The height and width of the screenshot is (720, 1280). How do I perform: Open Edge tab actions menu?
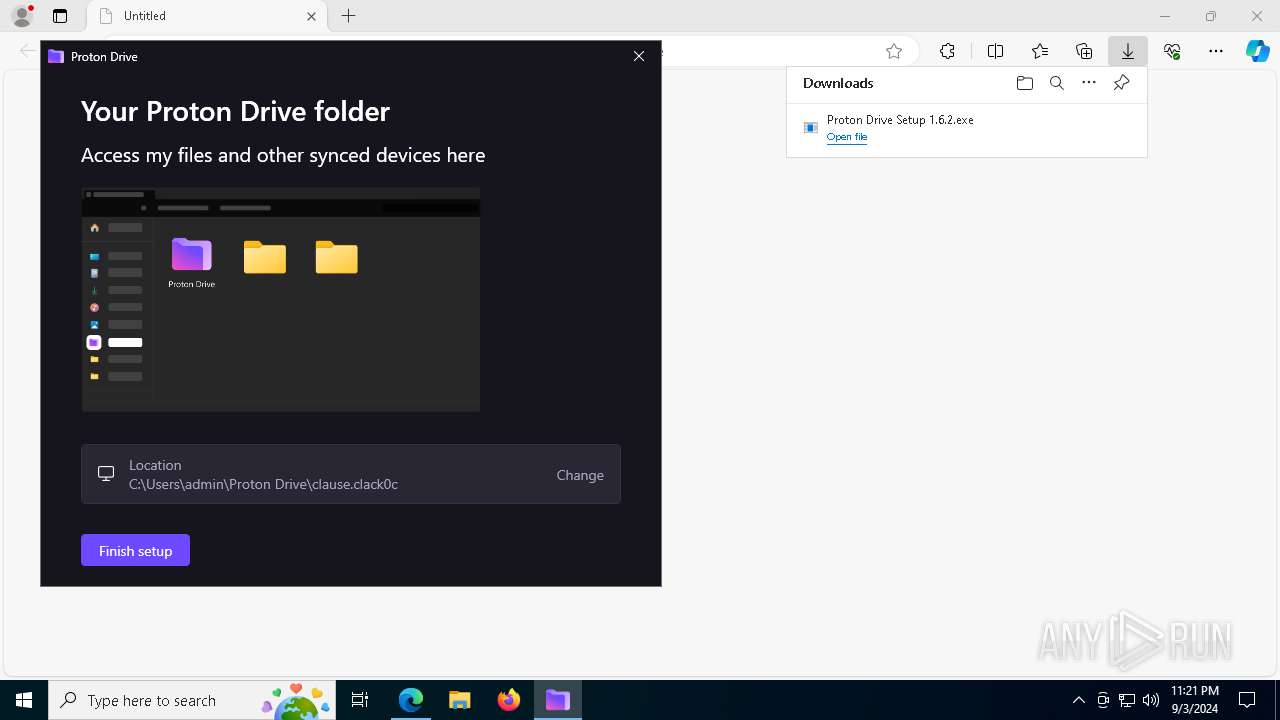[x=60, y=16]
